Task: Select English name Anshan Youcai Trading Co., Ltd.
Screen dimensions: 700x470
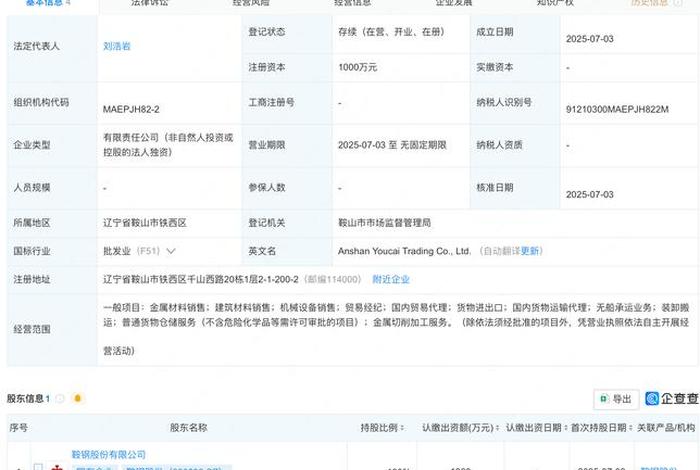Action: [404, 251]
